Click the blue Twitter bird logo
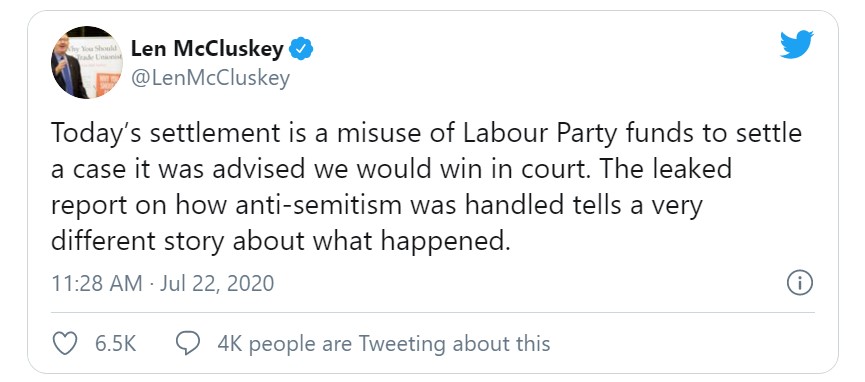The image size is (865, 382). pos(797,44)
